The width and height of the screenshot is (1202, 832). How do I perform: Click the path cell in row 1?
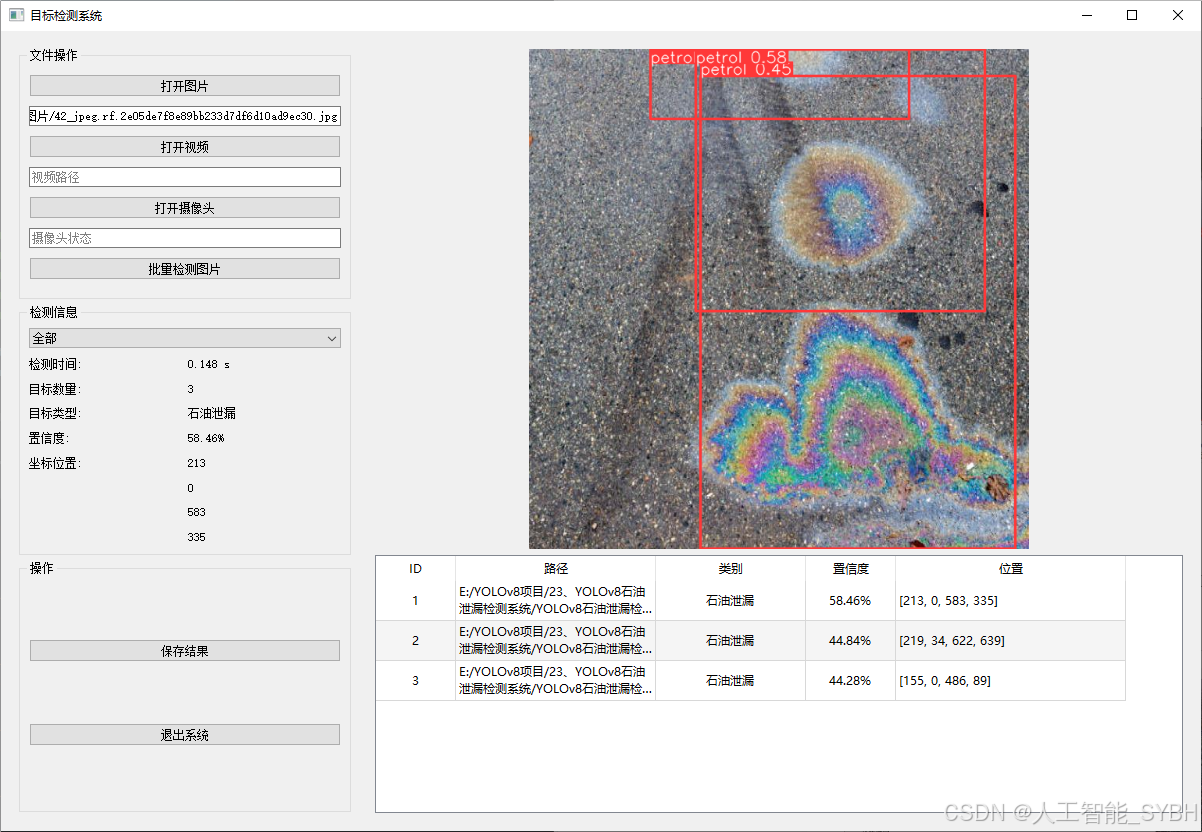tap(556, 601)
